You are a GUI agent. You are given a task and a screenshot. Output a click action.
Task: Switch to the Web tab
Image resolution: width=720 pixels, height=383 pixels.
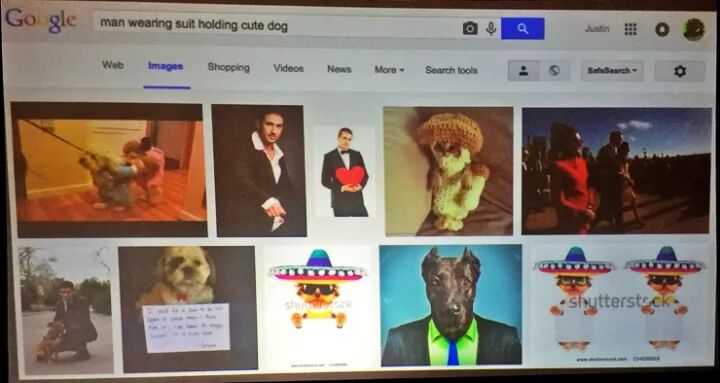click(x=112, y=65)
